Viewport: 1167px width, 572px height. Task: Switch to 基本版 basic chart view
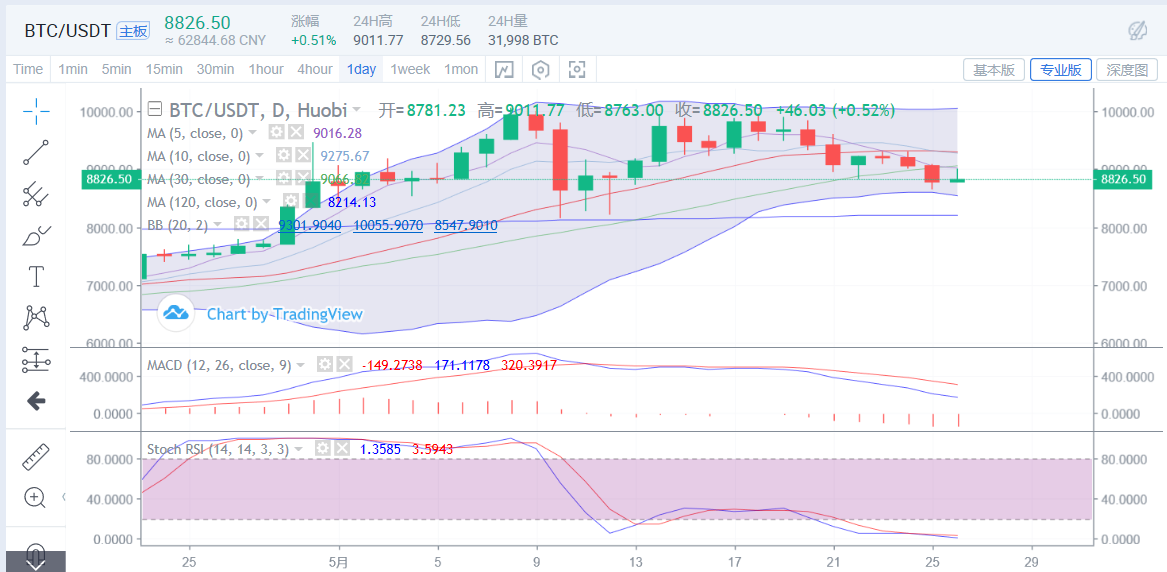[994, 70]
